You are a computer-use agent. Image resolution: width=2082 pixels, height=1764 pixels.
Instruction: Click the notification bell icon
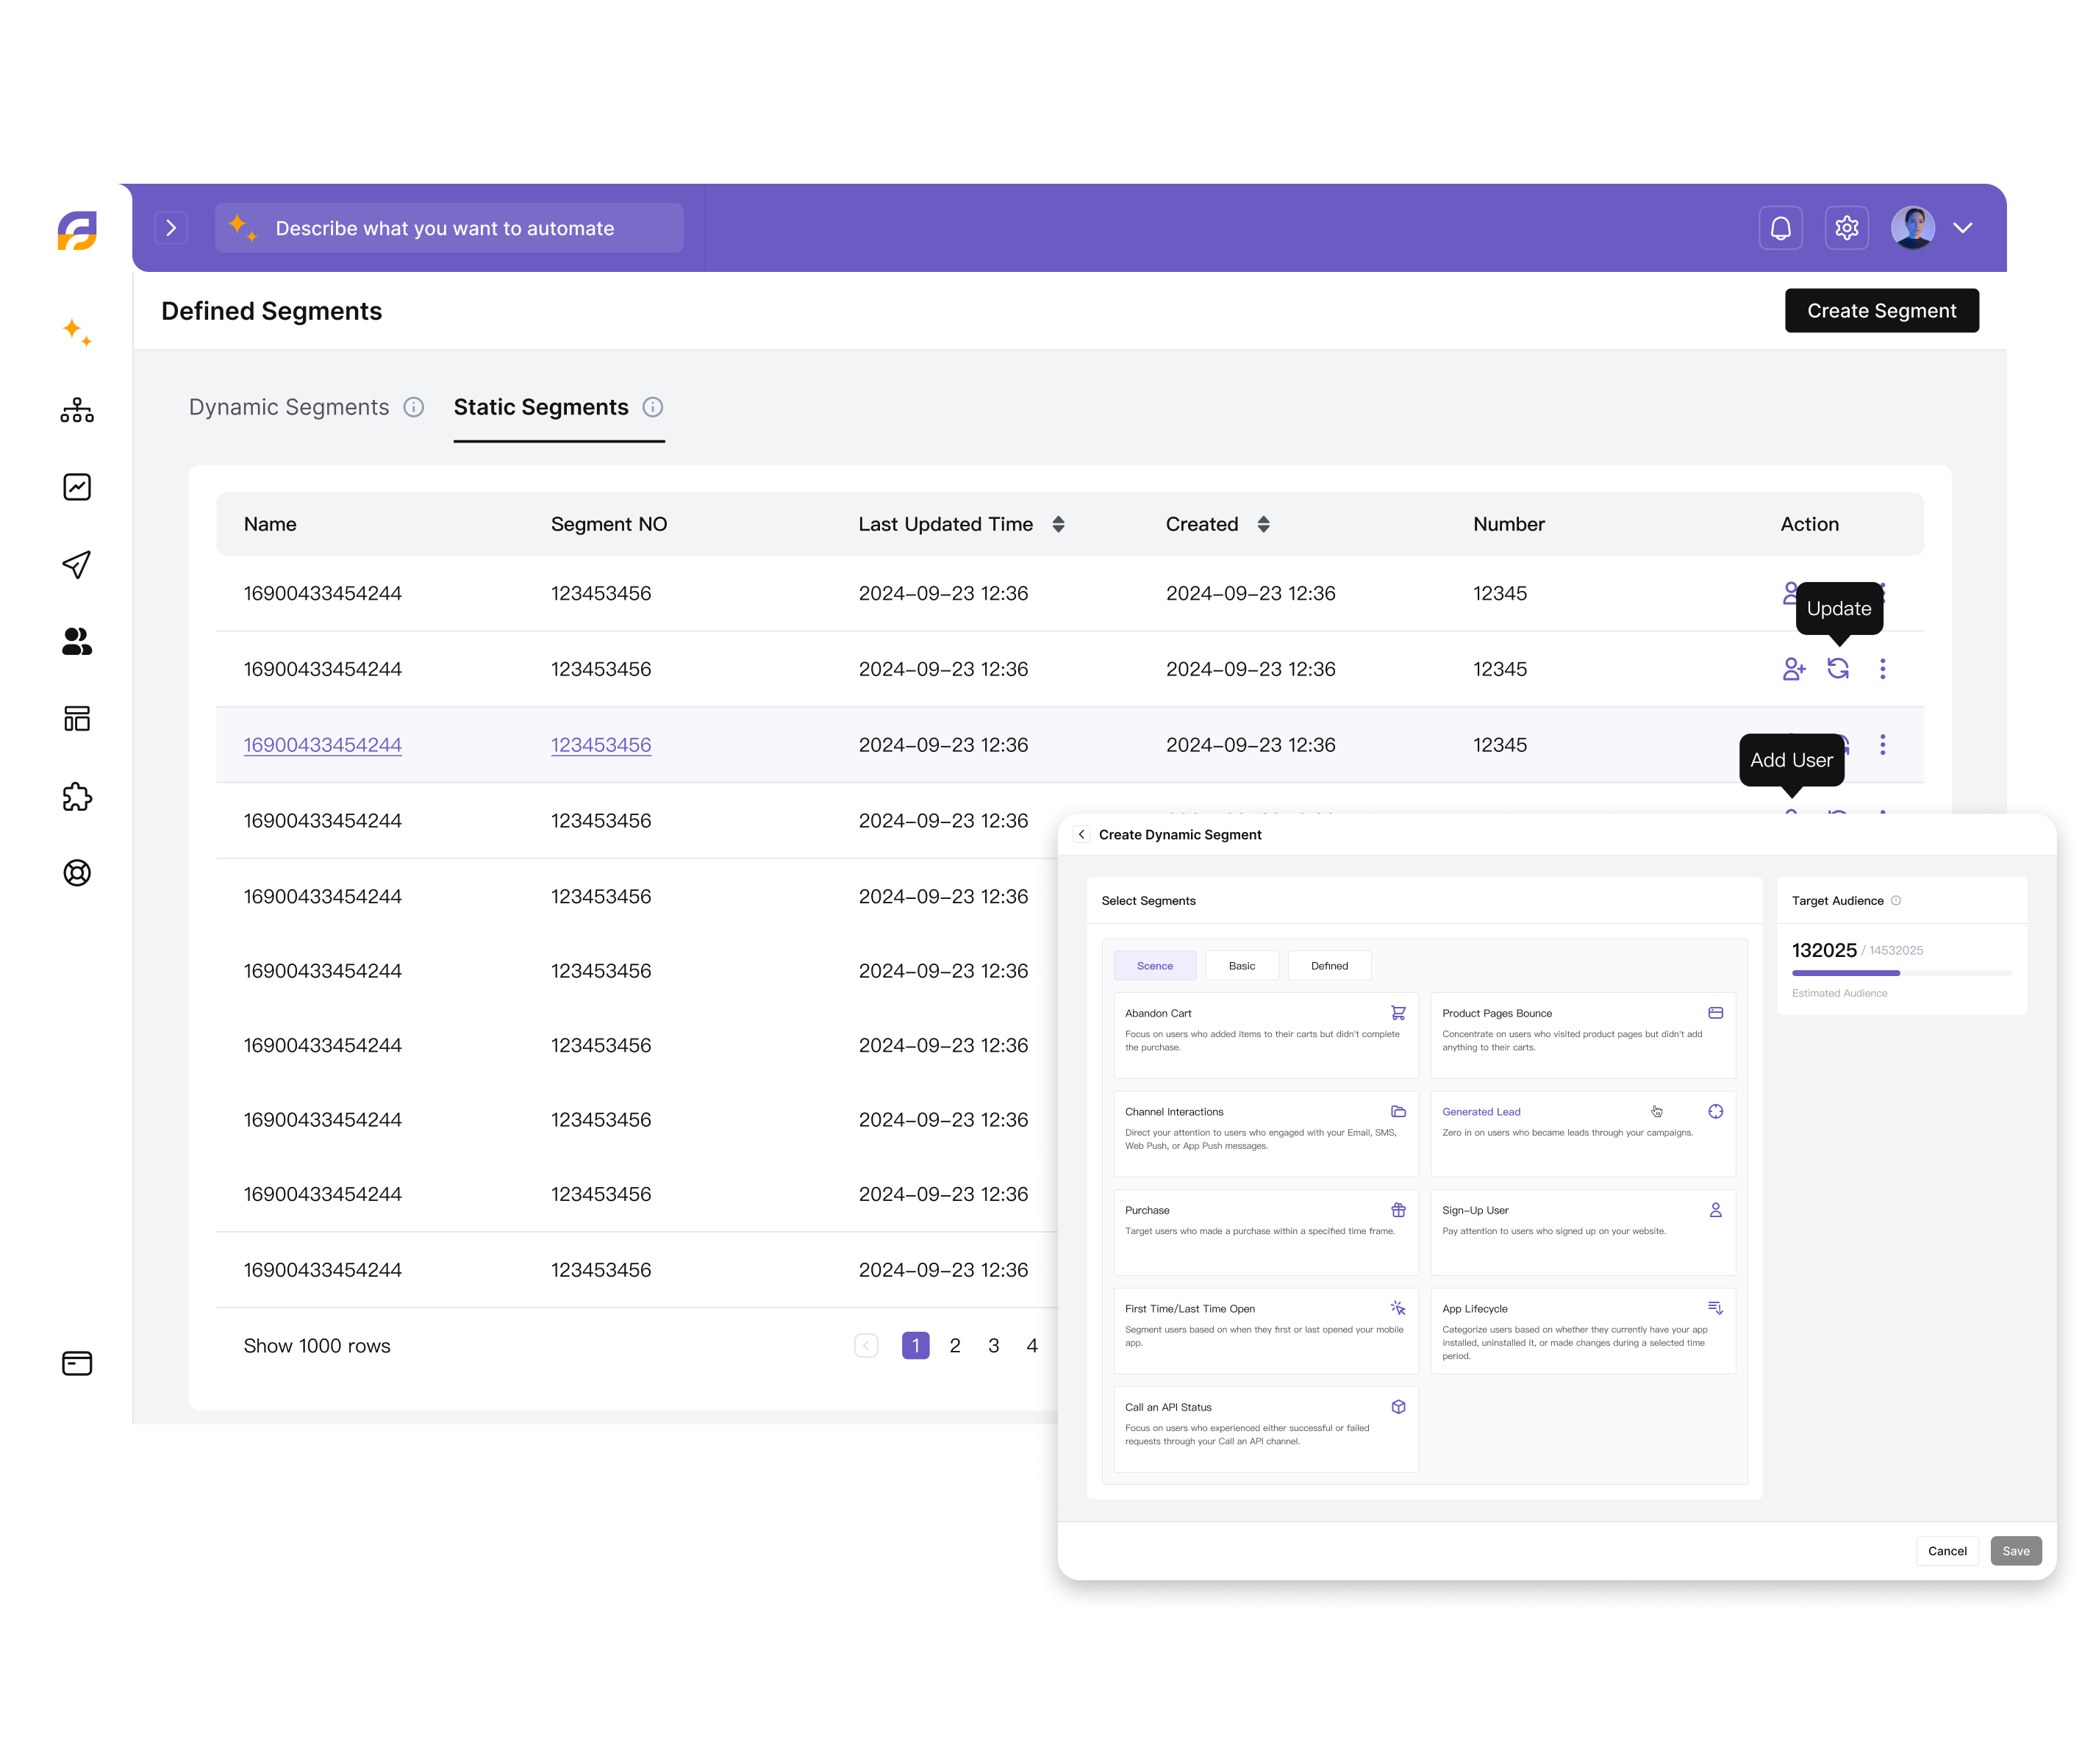pyautogui.click(x=1780, y=228)
